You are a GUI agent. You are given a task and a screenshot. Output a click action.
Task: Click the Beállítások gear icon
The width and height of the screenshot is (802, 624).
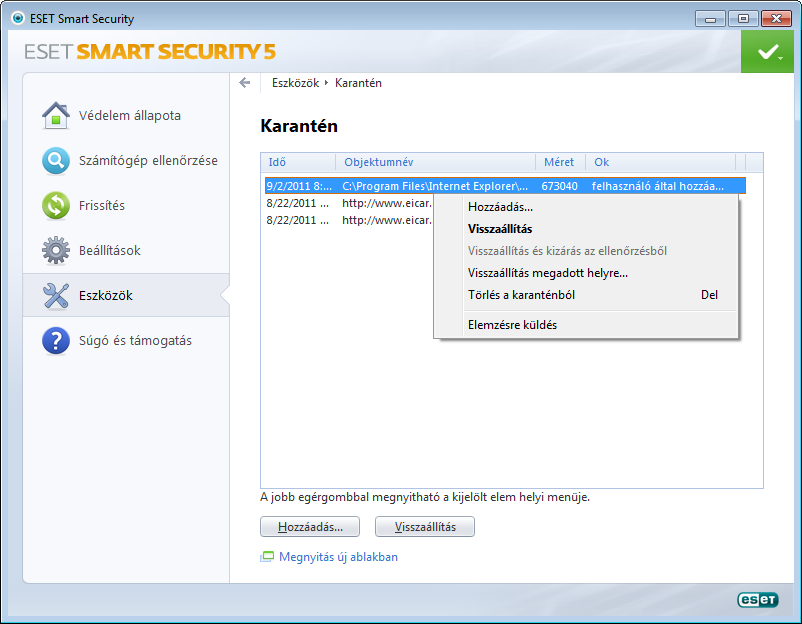(56, 251)
